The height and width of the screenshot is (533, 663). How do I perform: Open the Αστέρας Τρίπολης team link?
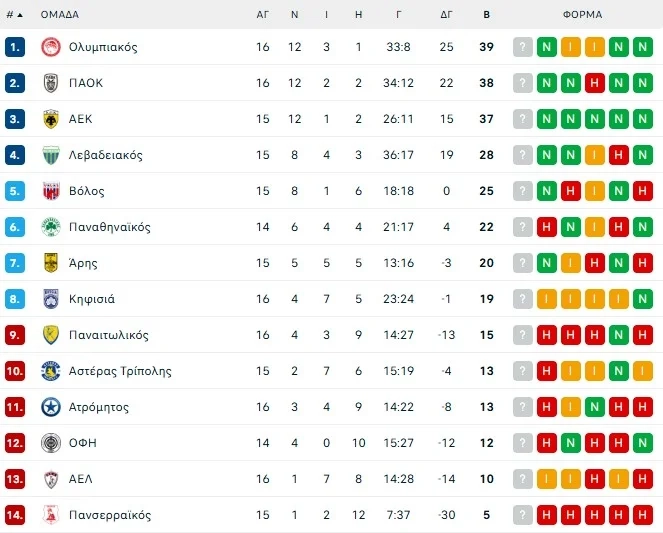[x=120, y=371]
